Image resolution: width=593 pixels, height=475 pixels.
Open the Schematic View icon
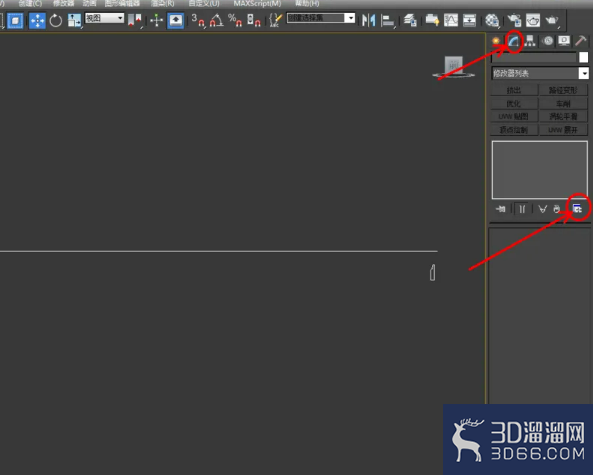469,20
